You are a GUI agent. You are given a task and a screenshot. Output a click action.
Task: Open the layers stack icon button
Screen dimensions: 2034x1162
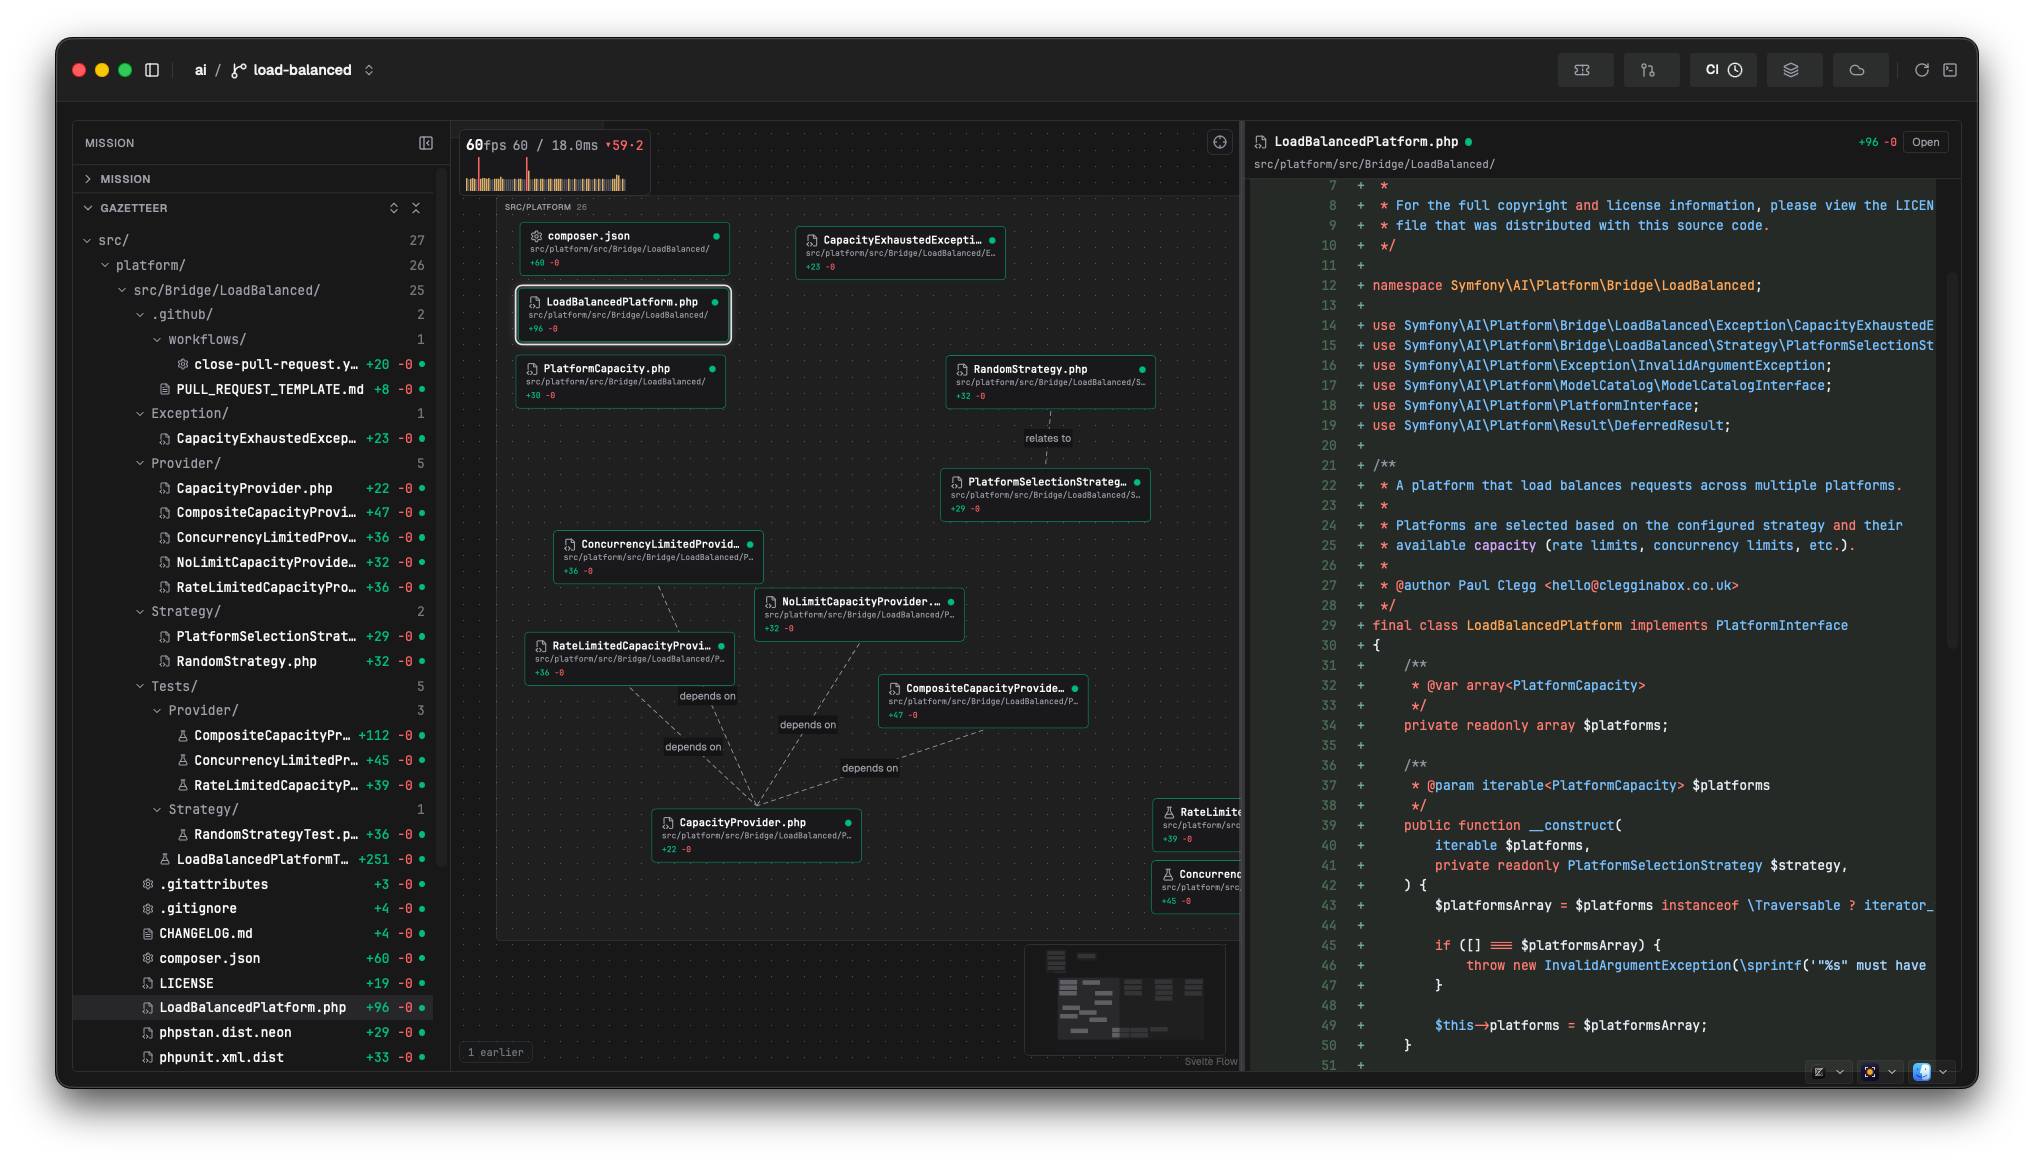tap(1794, 70)
